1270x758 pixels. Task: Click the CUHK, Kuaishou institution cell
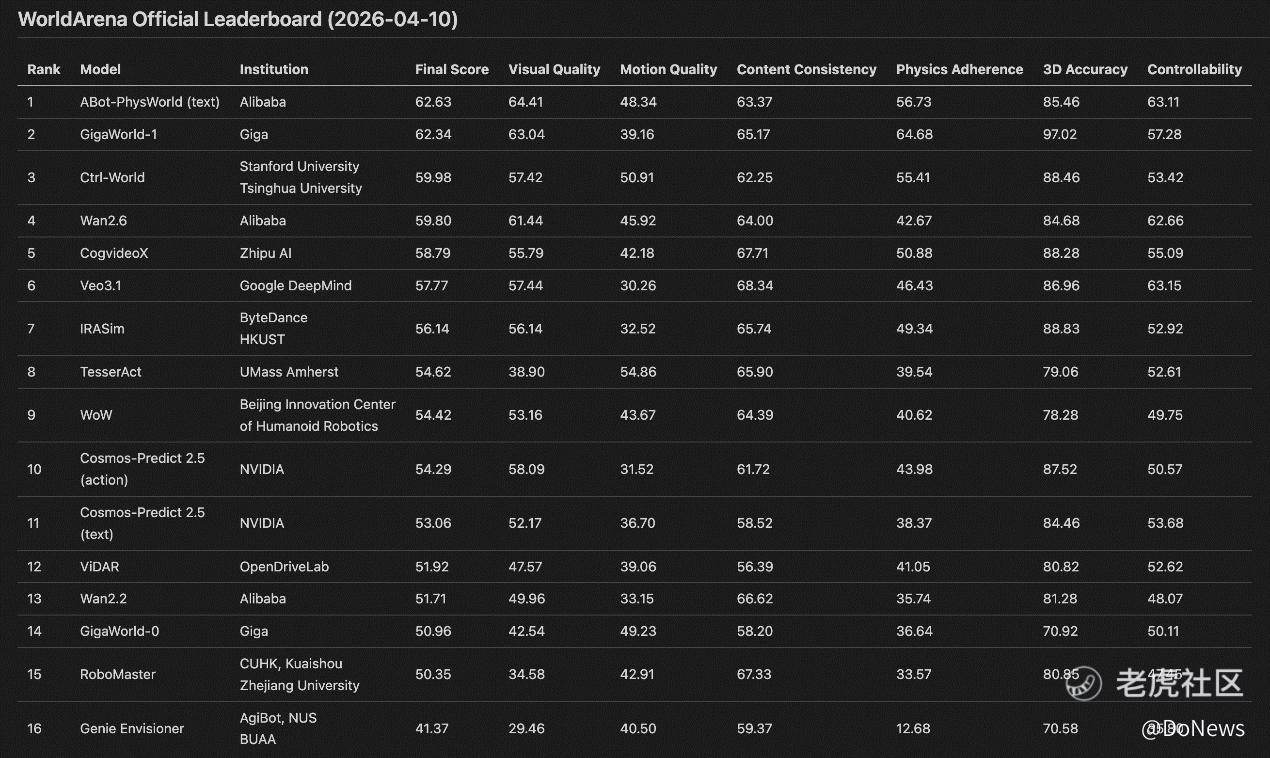pos(300,674)
